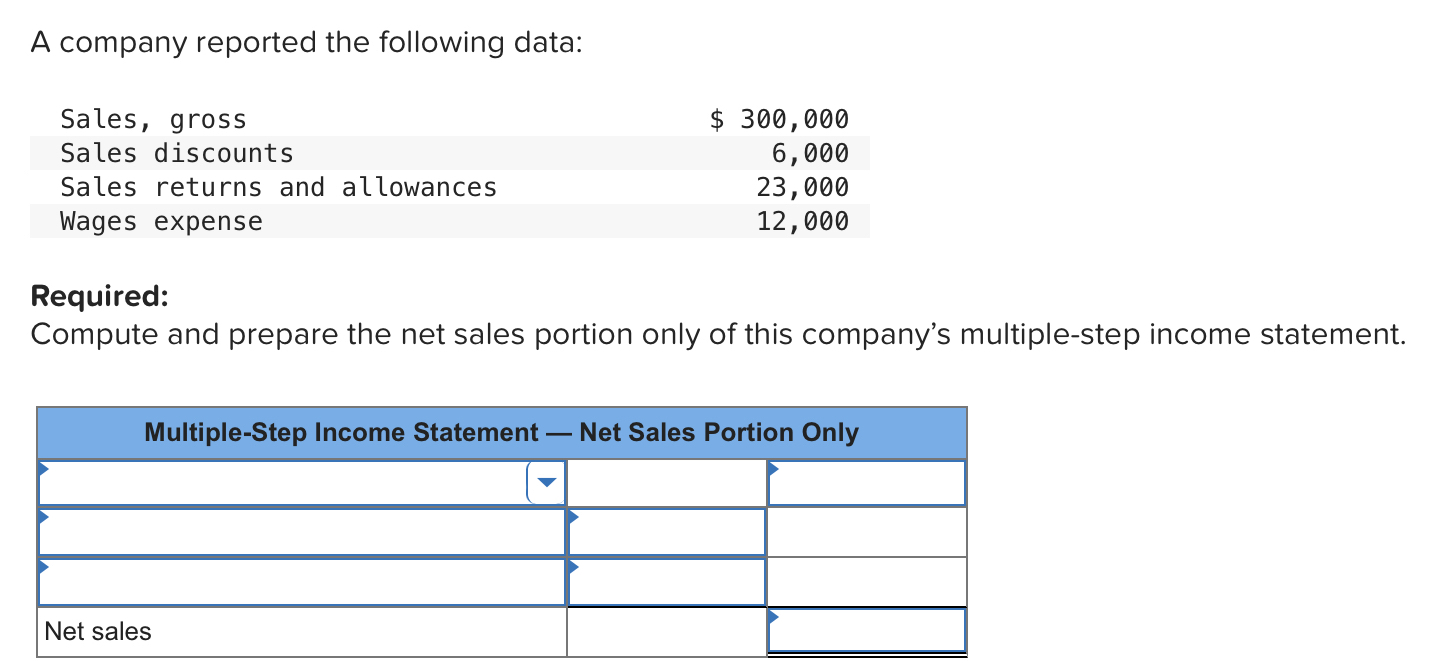
Task: Select the empty cell right of Net sales label
Action: click(666, 631)
